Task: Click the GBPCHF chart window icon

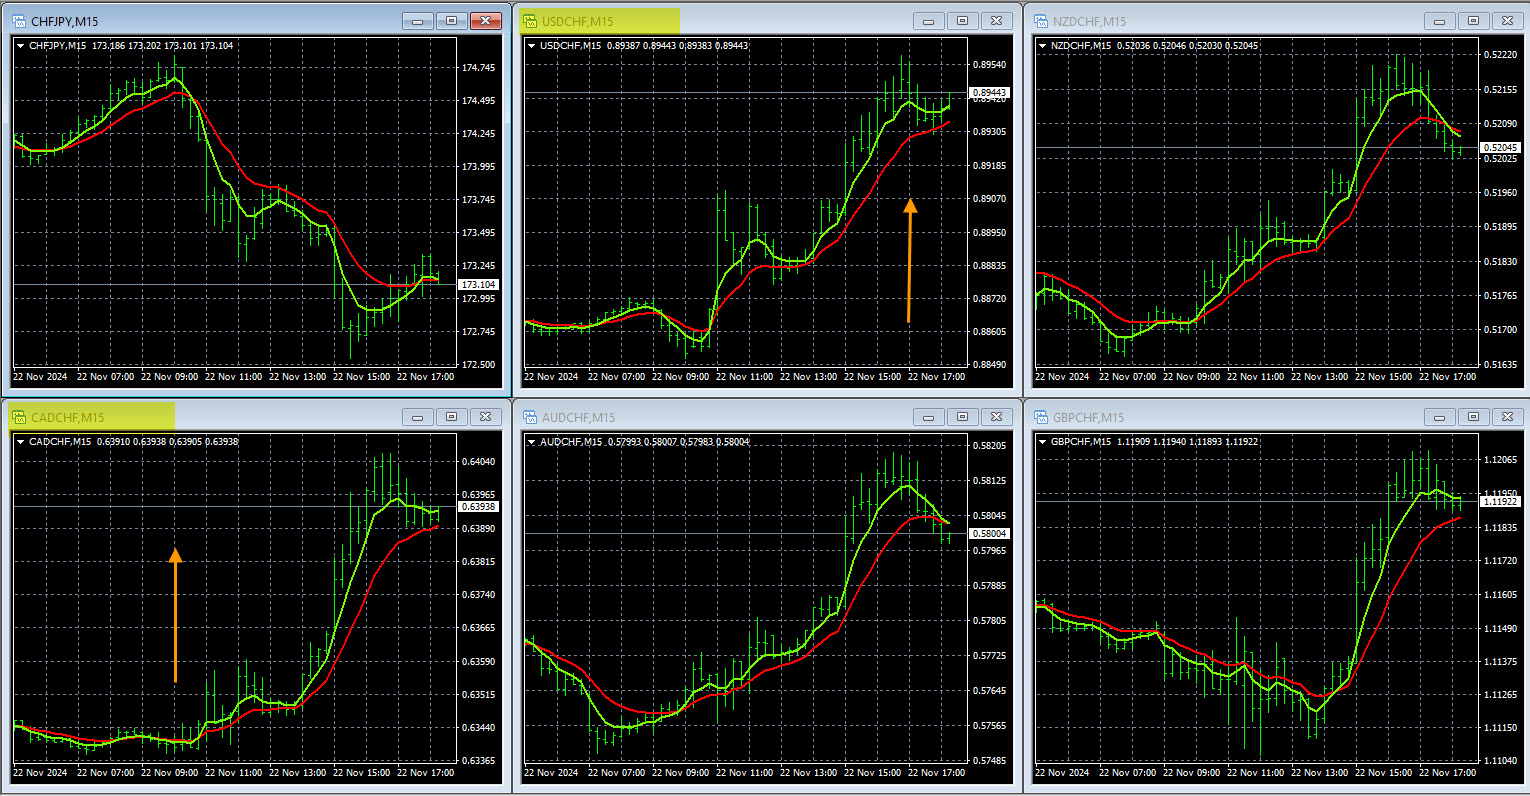Action: point(1041,417)
